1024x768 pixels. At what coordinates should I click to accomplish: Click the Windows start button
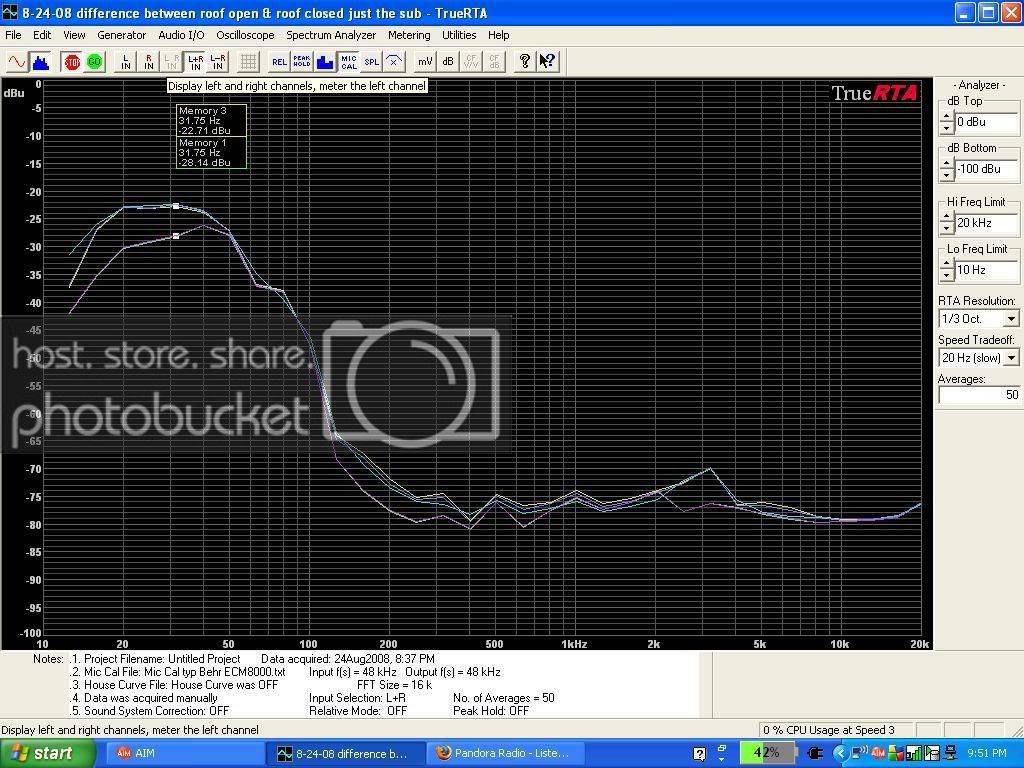[48, 754]
